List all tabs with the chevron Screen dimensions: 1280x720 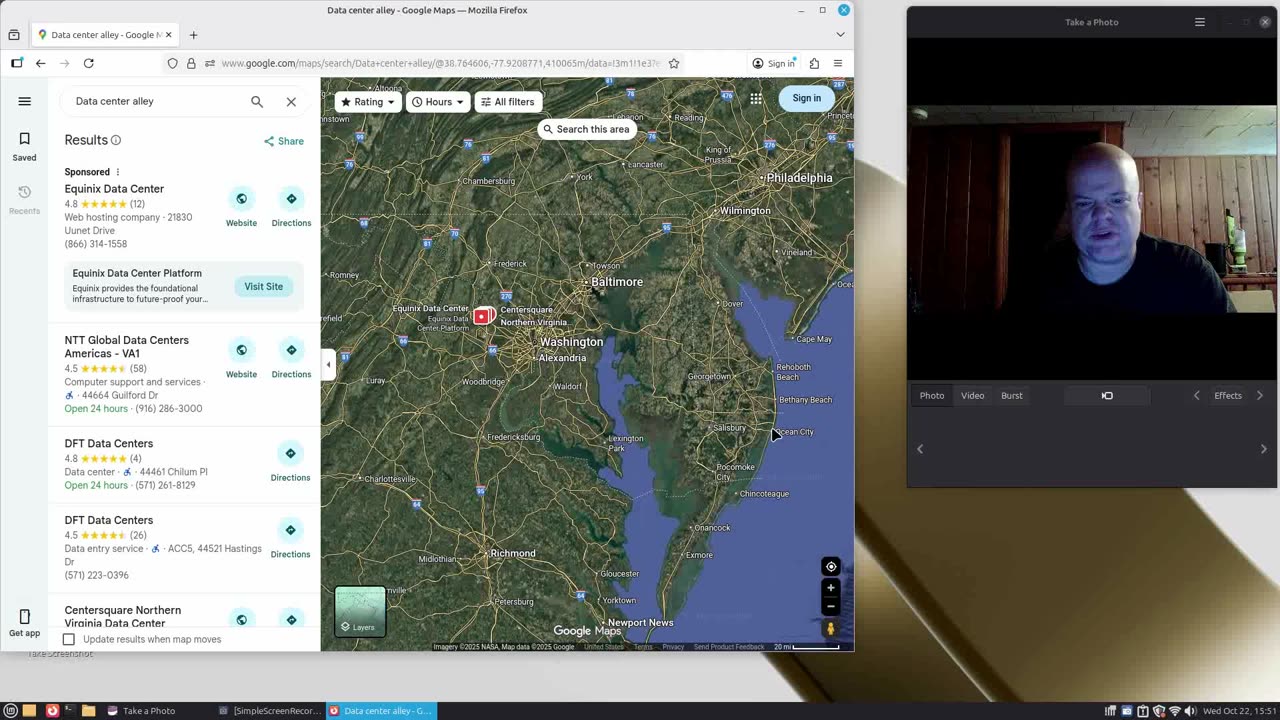[x=840, y=35]
